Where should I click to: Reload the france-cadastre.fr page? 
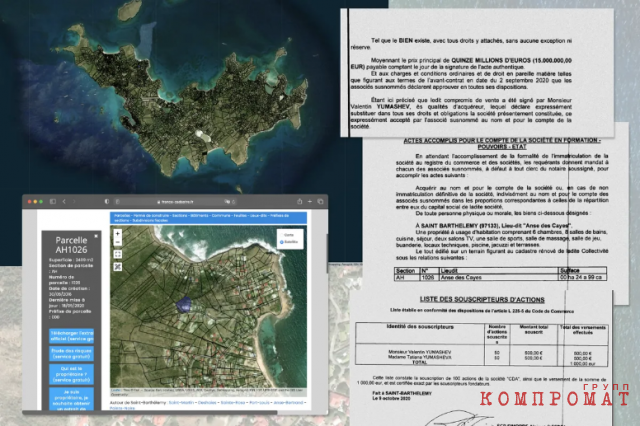click(x=233, y=202)
